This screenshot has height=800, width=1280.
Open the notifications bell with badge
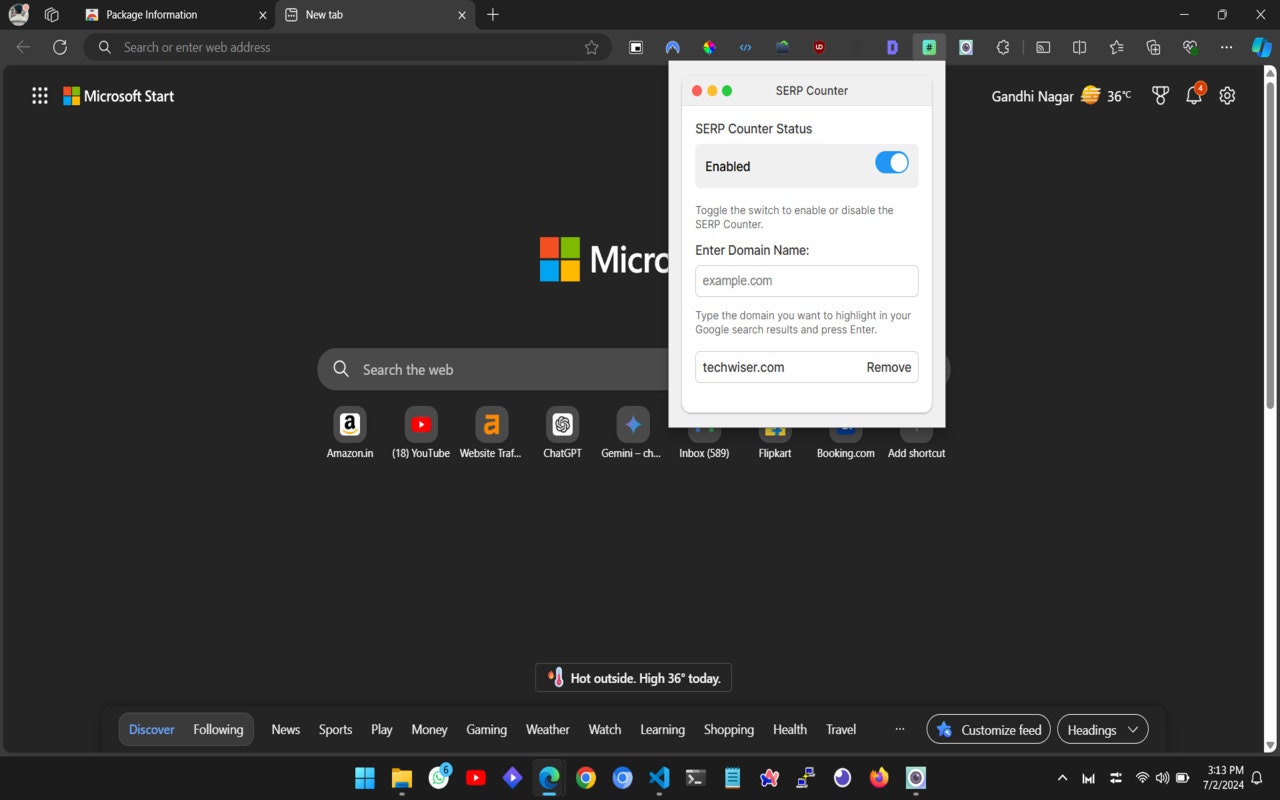point(1194,96)
